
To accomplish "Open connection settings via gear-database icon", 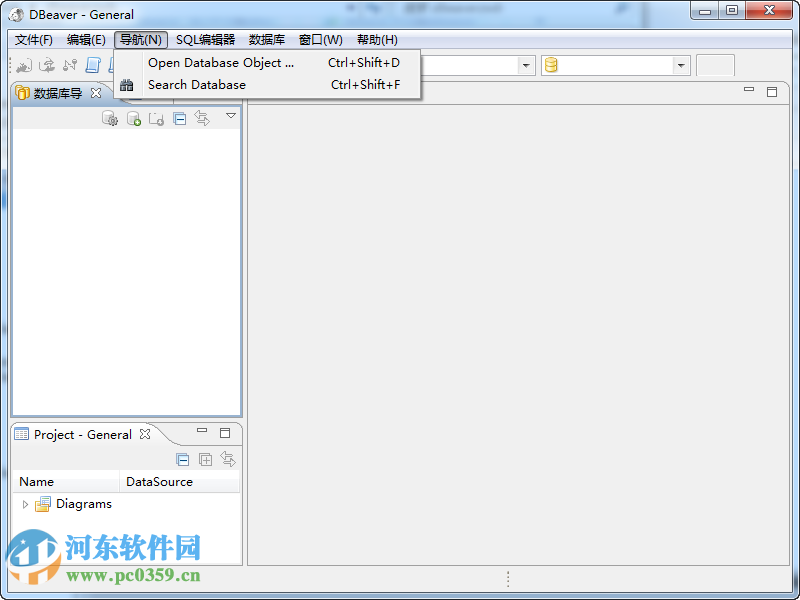I will coord(110,118).
